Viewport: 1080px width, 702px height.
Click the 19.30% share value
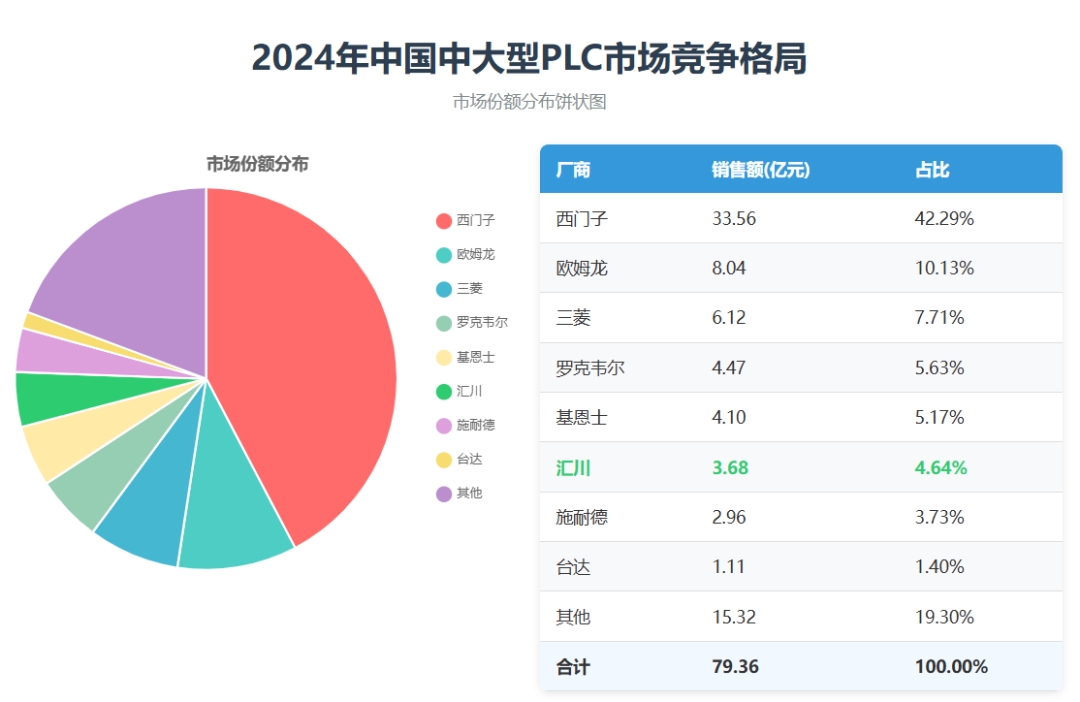[x=944, y=618]
